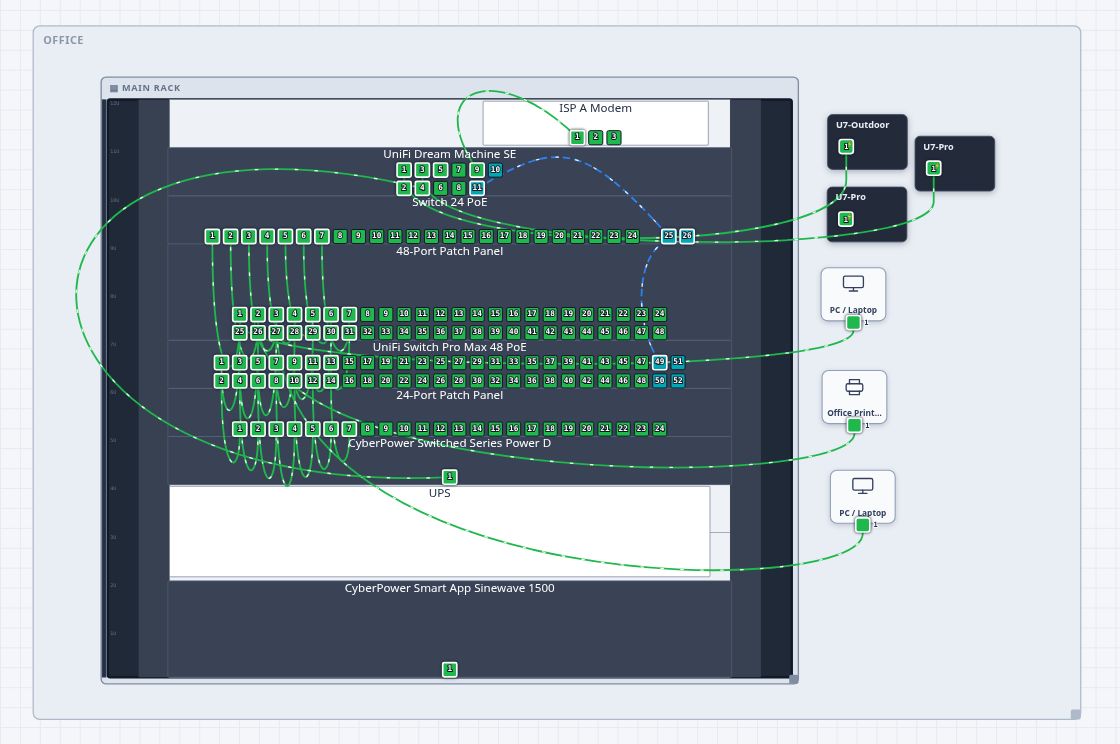Viewport: 1120px width, 744px height.
Task: Select port 25 on 48-Port Patch Panel
Action: point(240,332)
